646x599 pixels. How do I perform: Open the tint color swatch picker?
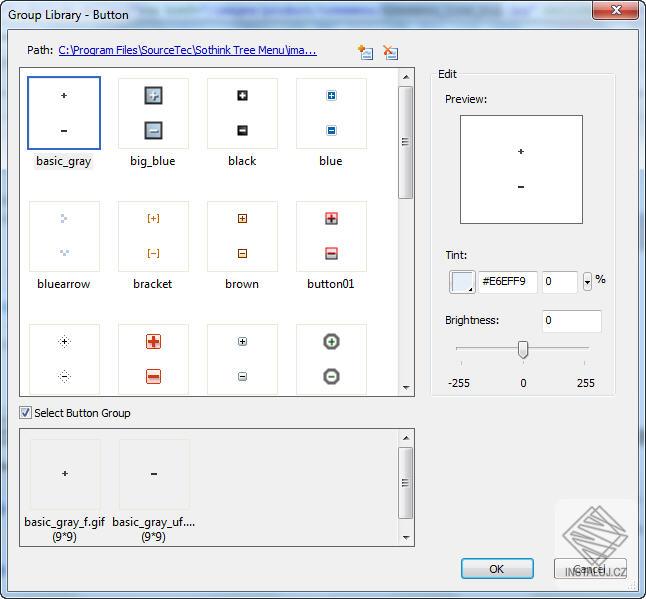[462, 282]
